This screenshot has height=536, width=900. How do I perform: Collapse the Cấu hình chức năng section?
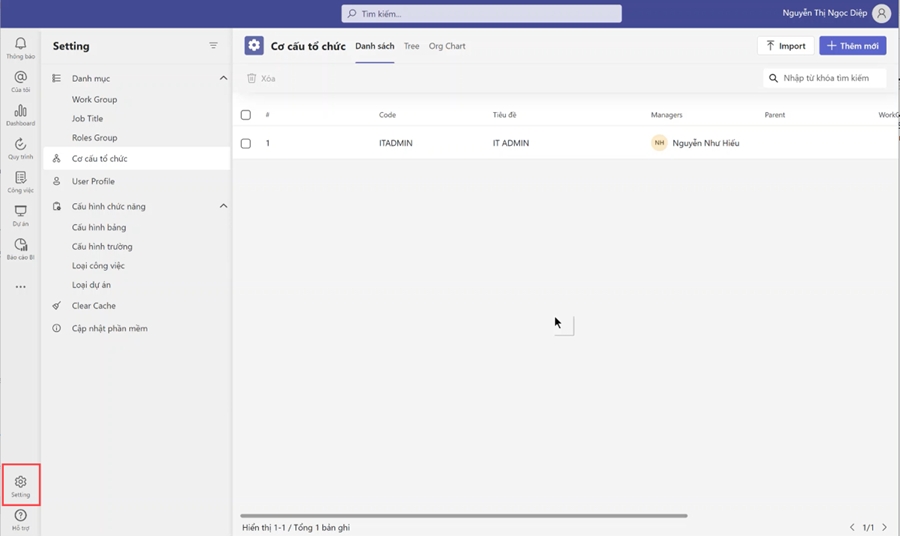[x=223, y=206]
